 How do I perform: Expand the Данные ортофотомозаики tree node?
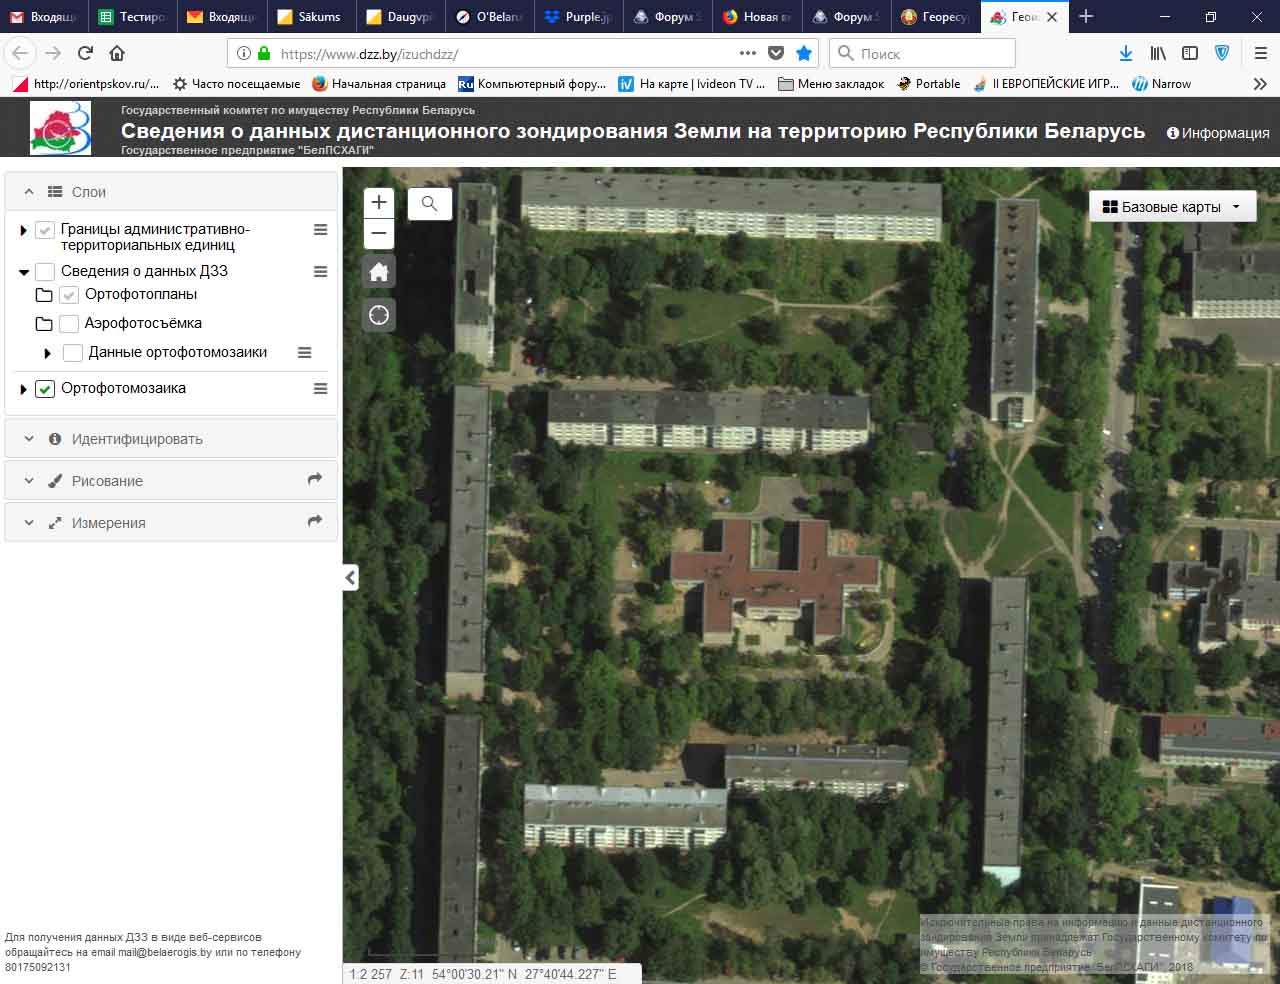click(x=47, y=353)
